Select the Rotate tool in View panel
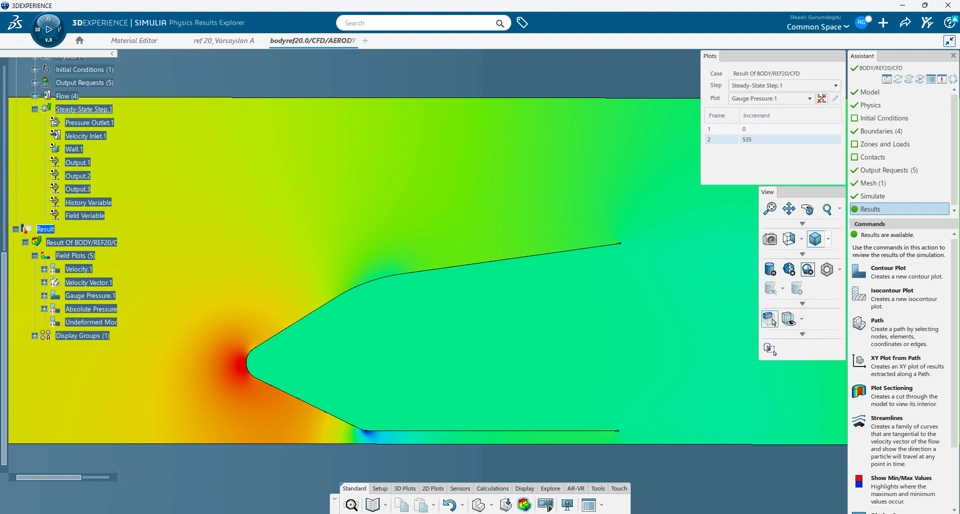This screenshot has width=960, height=514. [808, 209]
